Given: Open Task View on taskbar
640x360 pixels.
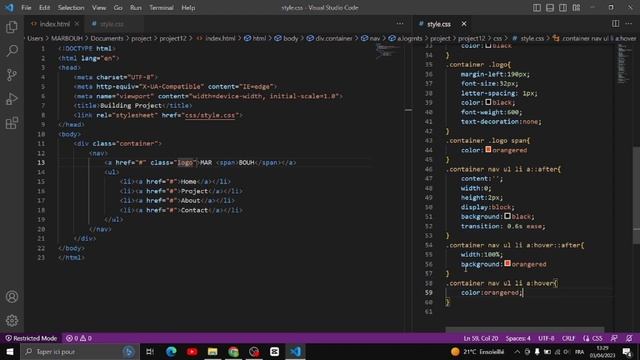Looking at the screenshot, I should click(x=150, y=351).
